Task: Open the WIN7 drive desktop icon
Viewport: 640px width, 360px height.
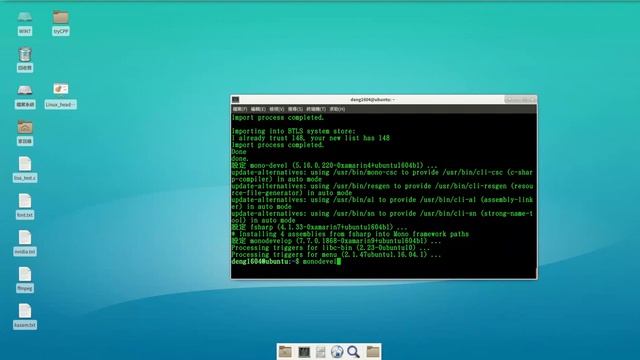Action: [25, 22]
